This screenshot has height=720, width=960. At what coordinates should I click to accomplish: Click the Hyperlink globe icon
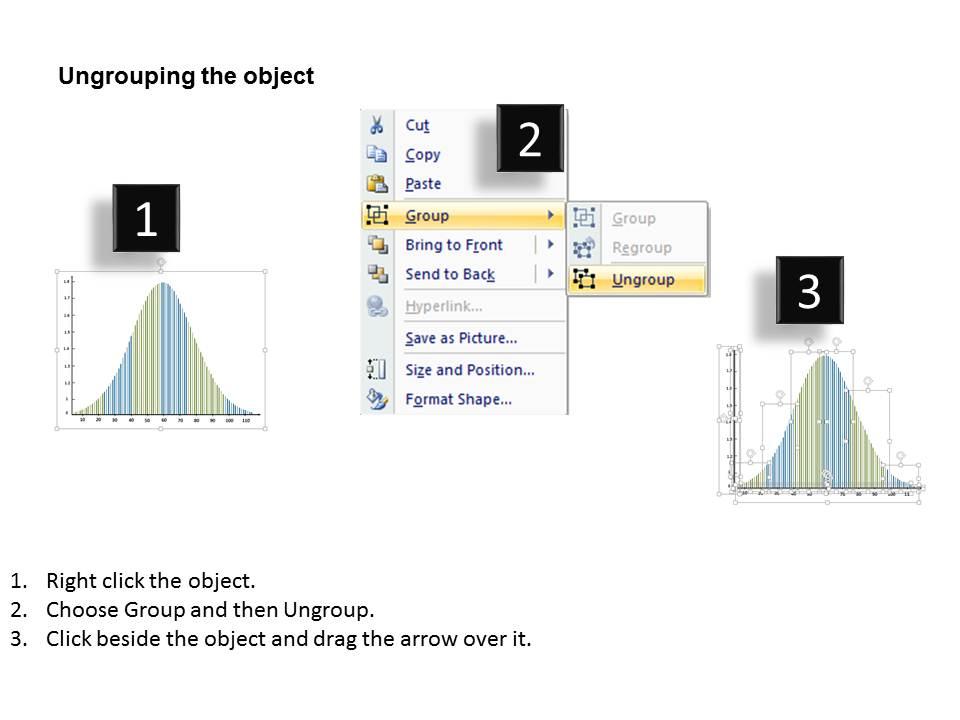pos(375,307)
